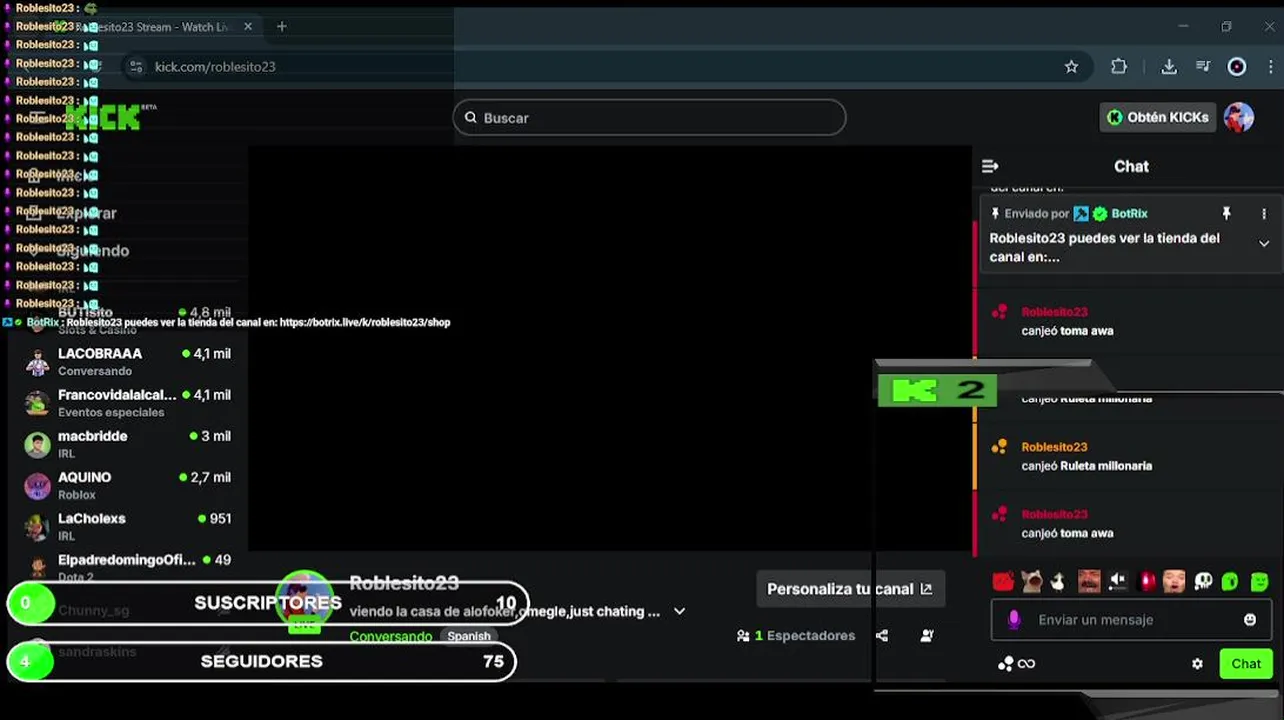Pick the white skull emote

point(1203,581)
